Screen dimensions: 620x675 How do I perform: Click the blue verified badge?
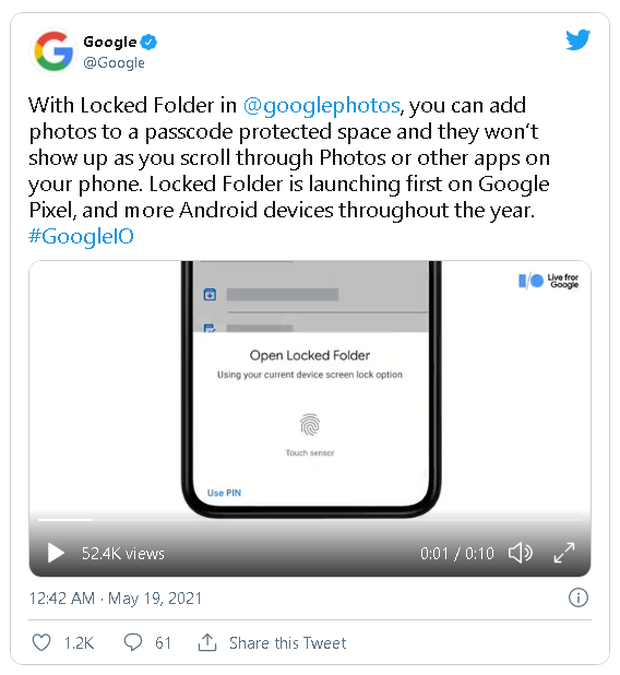(149, 42)
